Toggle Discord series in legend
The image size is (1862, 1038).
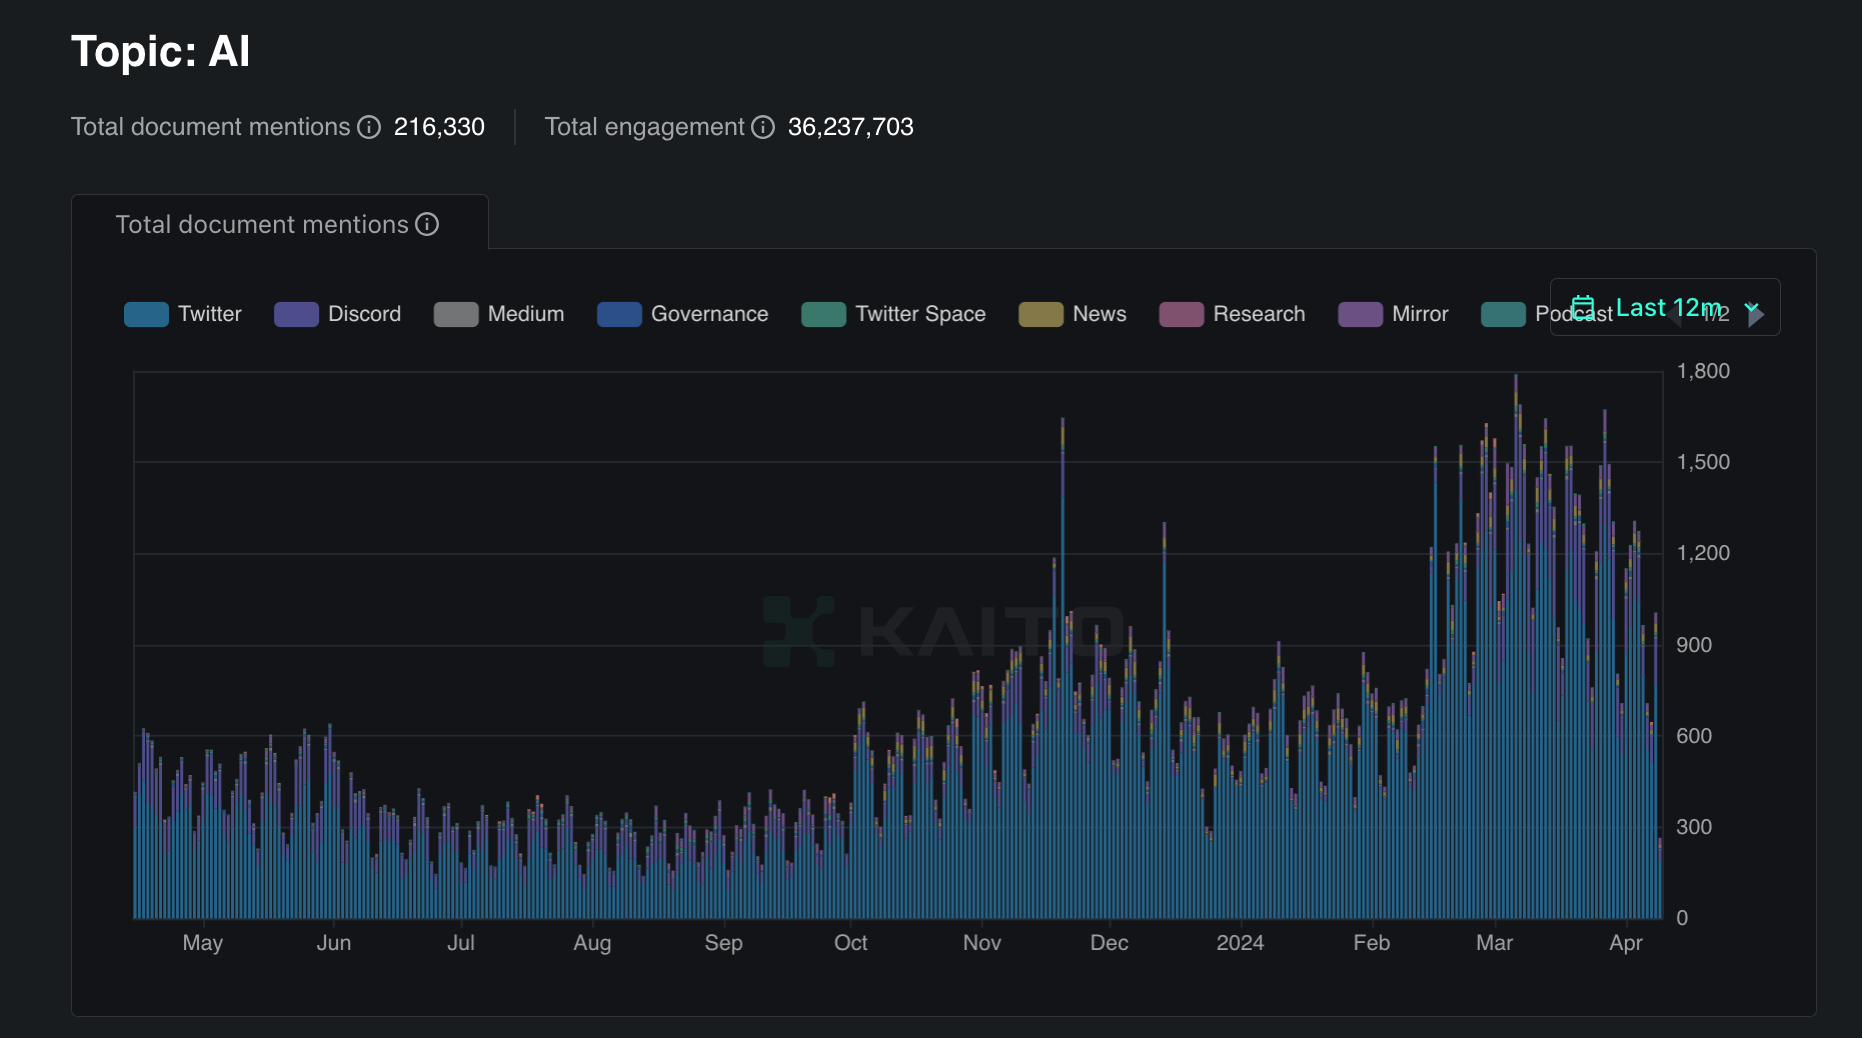(338, 314)
